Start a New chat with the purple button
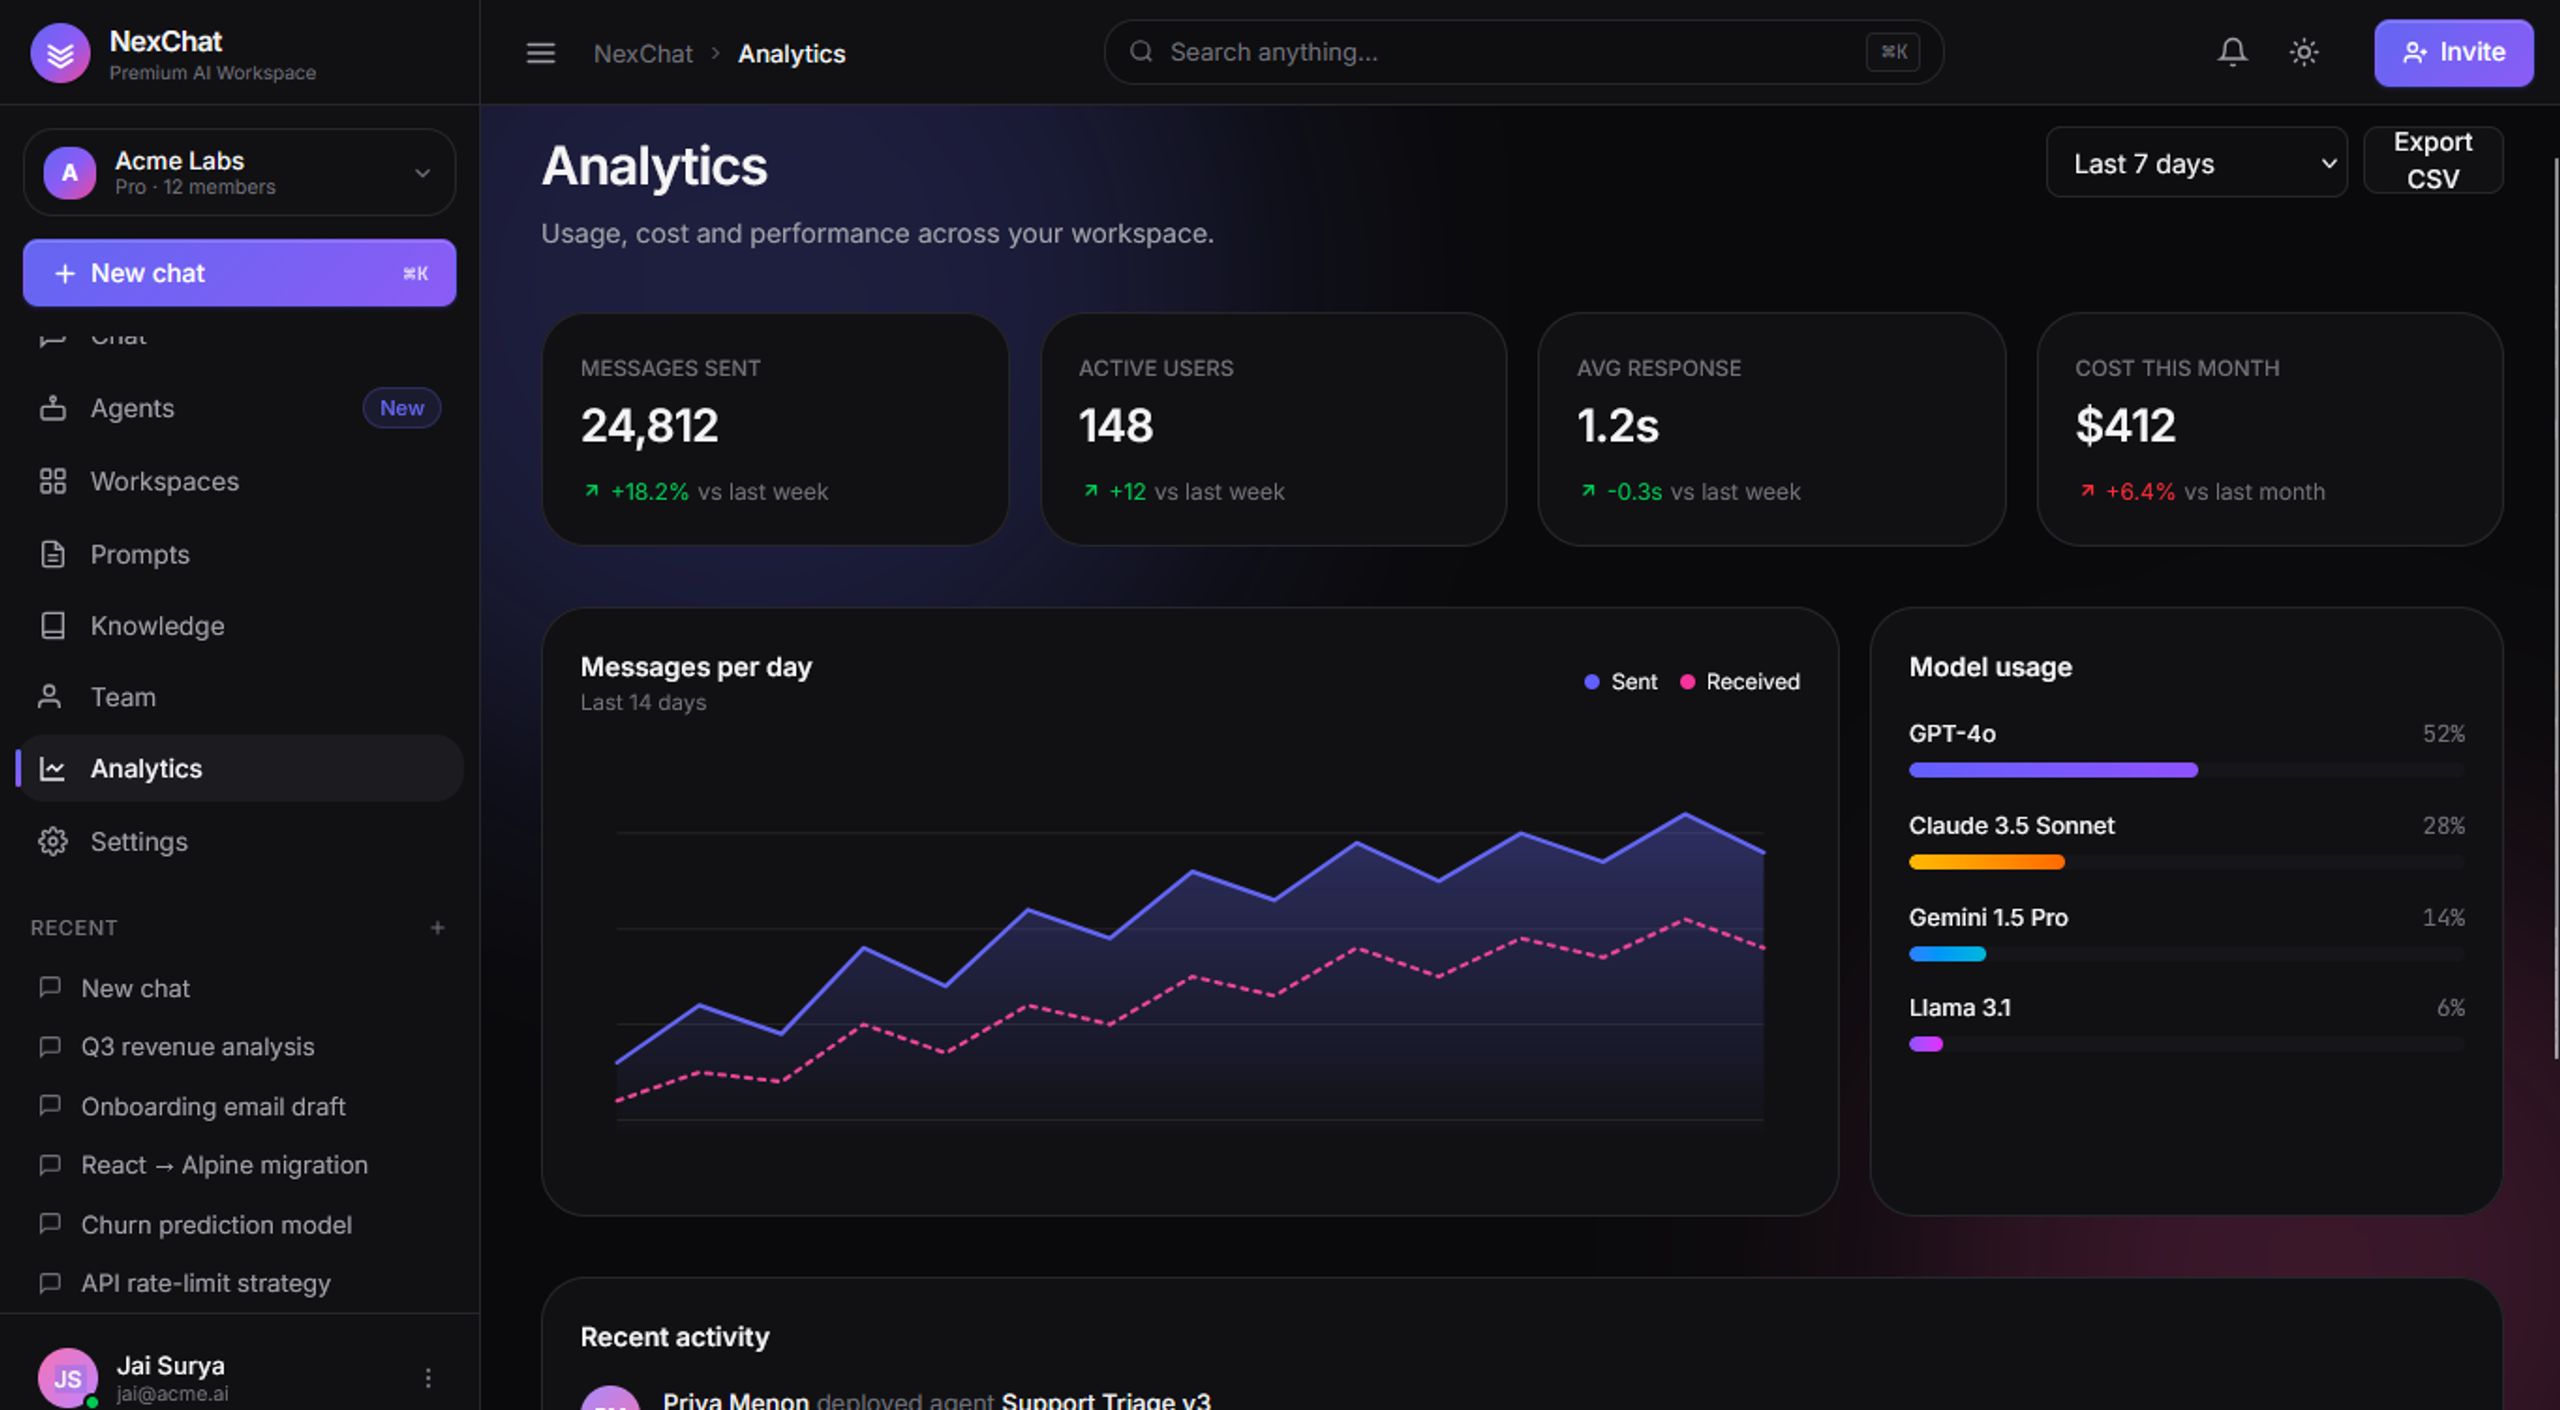The width and height of the screenshot is (2560, 1410). [239, 273]
